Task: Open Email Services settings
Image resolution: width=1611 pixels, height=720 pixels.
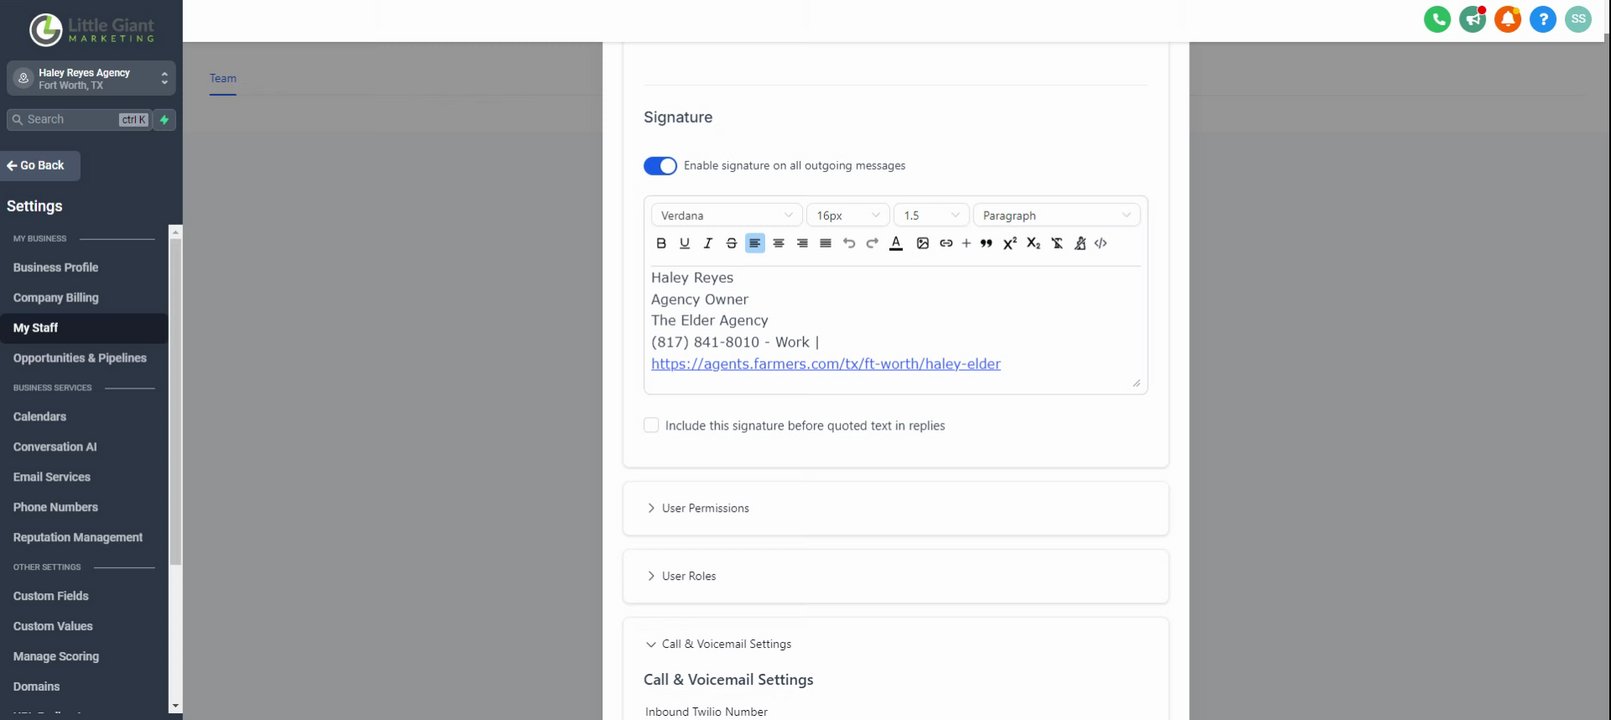Action: coord(52,477)
